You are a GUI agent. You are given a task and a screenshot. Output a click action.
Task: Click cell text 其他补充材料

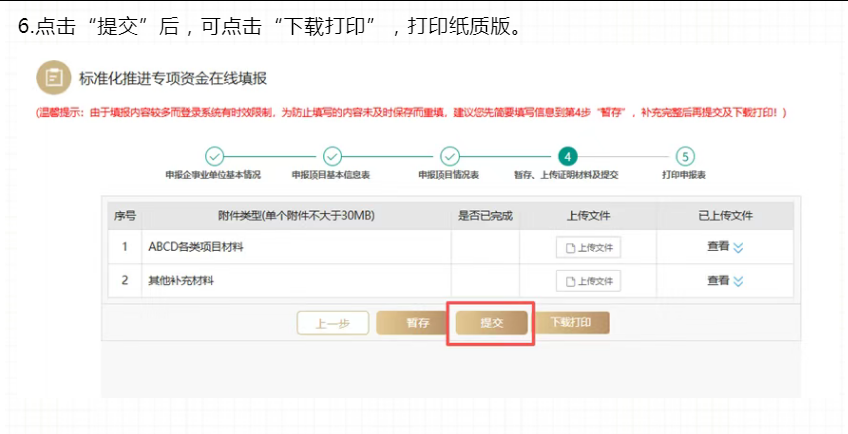(181, 281)
